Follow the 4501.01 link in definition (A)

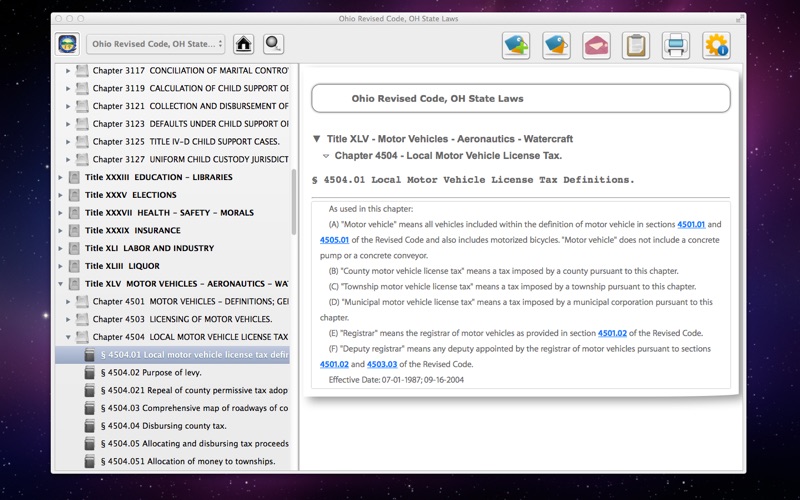tap(691, 224)
